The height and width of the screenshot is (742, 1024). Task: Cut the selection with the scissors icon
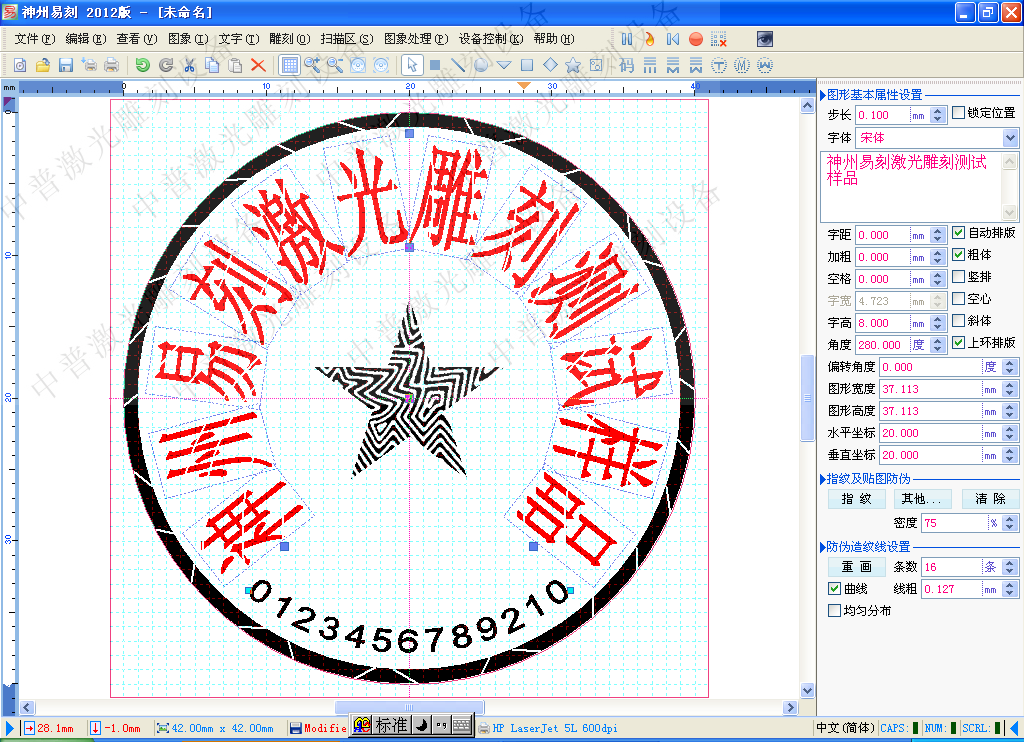coord(189,65)
